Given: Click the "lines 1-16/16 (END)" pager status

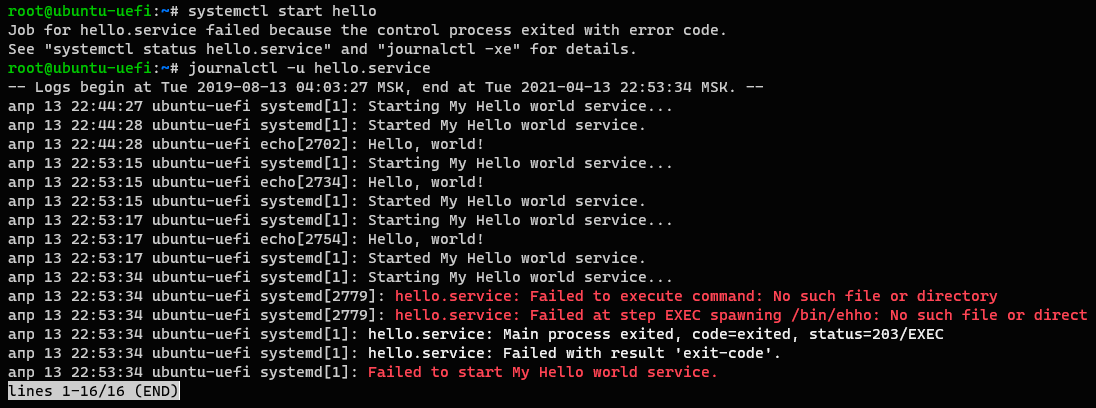Looking at the screenshot, I should pos(93,391).
